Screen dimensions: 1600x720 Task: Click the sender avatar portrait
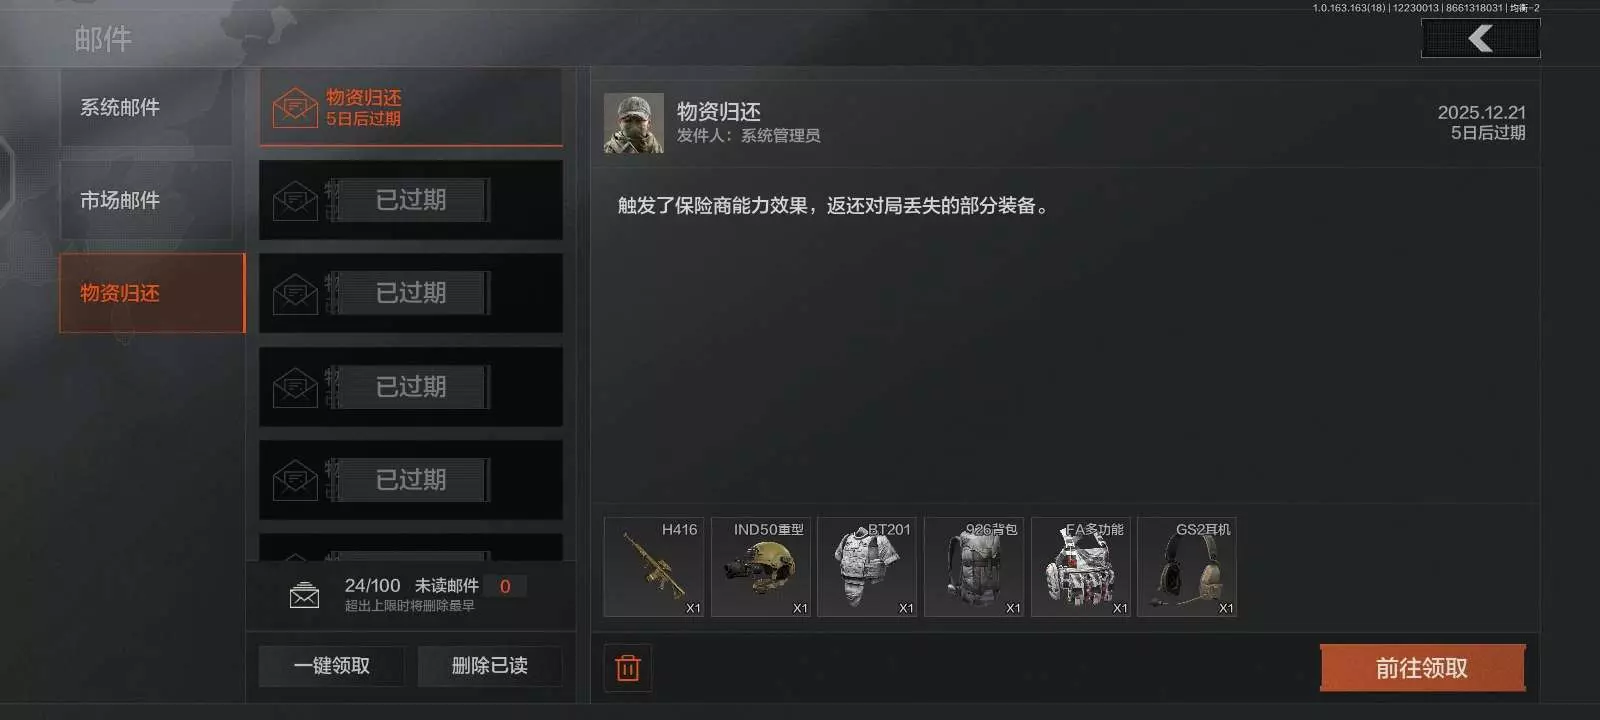coord(634,123)
